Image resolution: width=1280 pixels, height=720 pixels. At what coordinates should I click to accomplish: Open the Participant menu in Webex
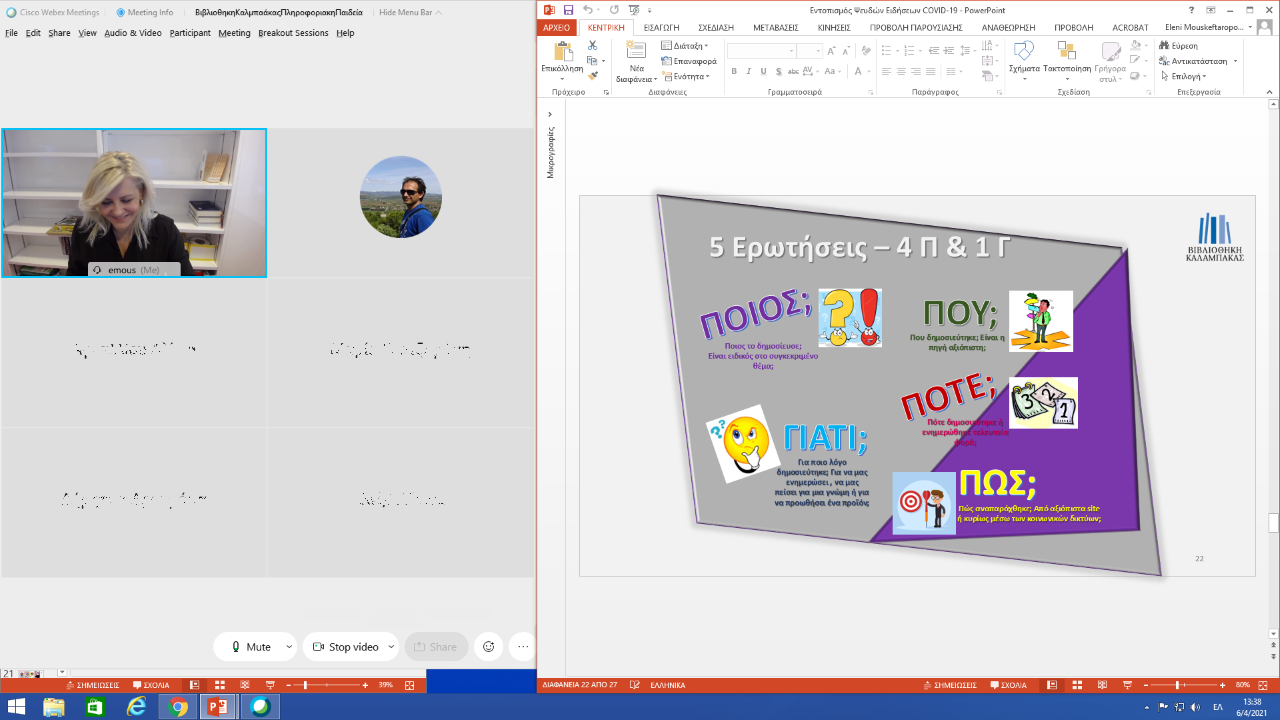tap(190, 33)
